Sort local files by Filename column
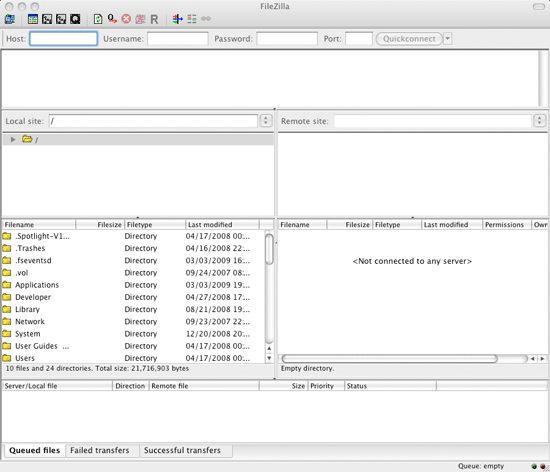Viewport: 550px width, 472px height. [39, 224]
